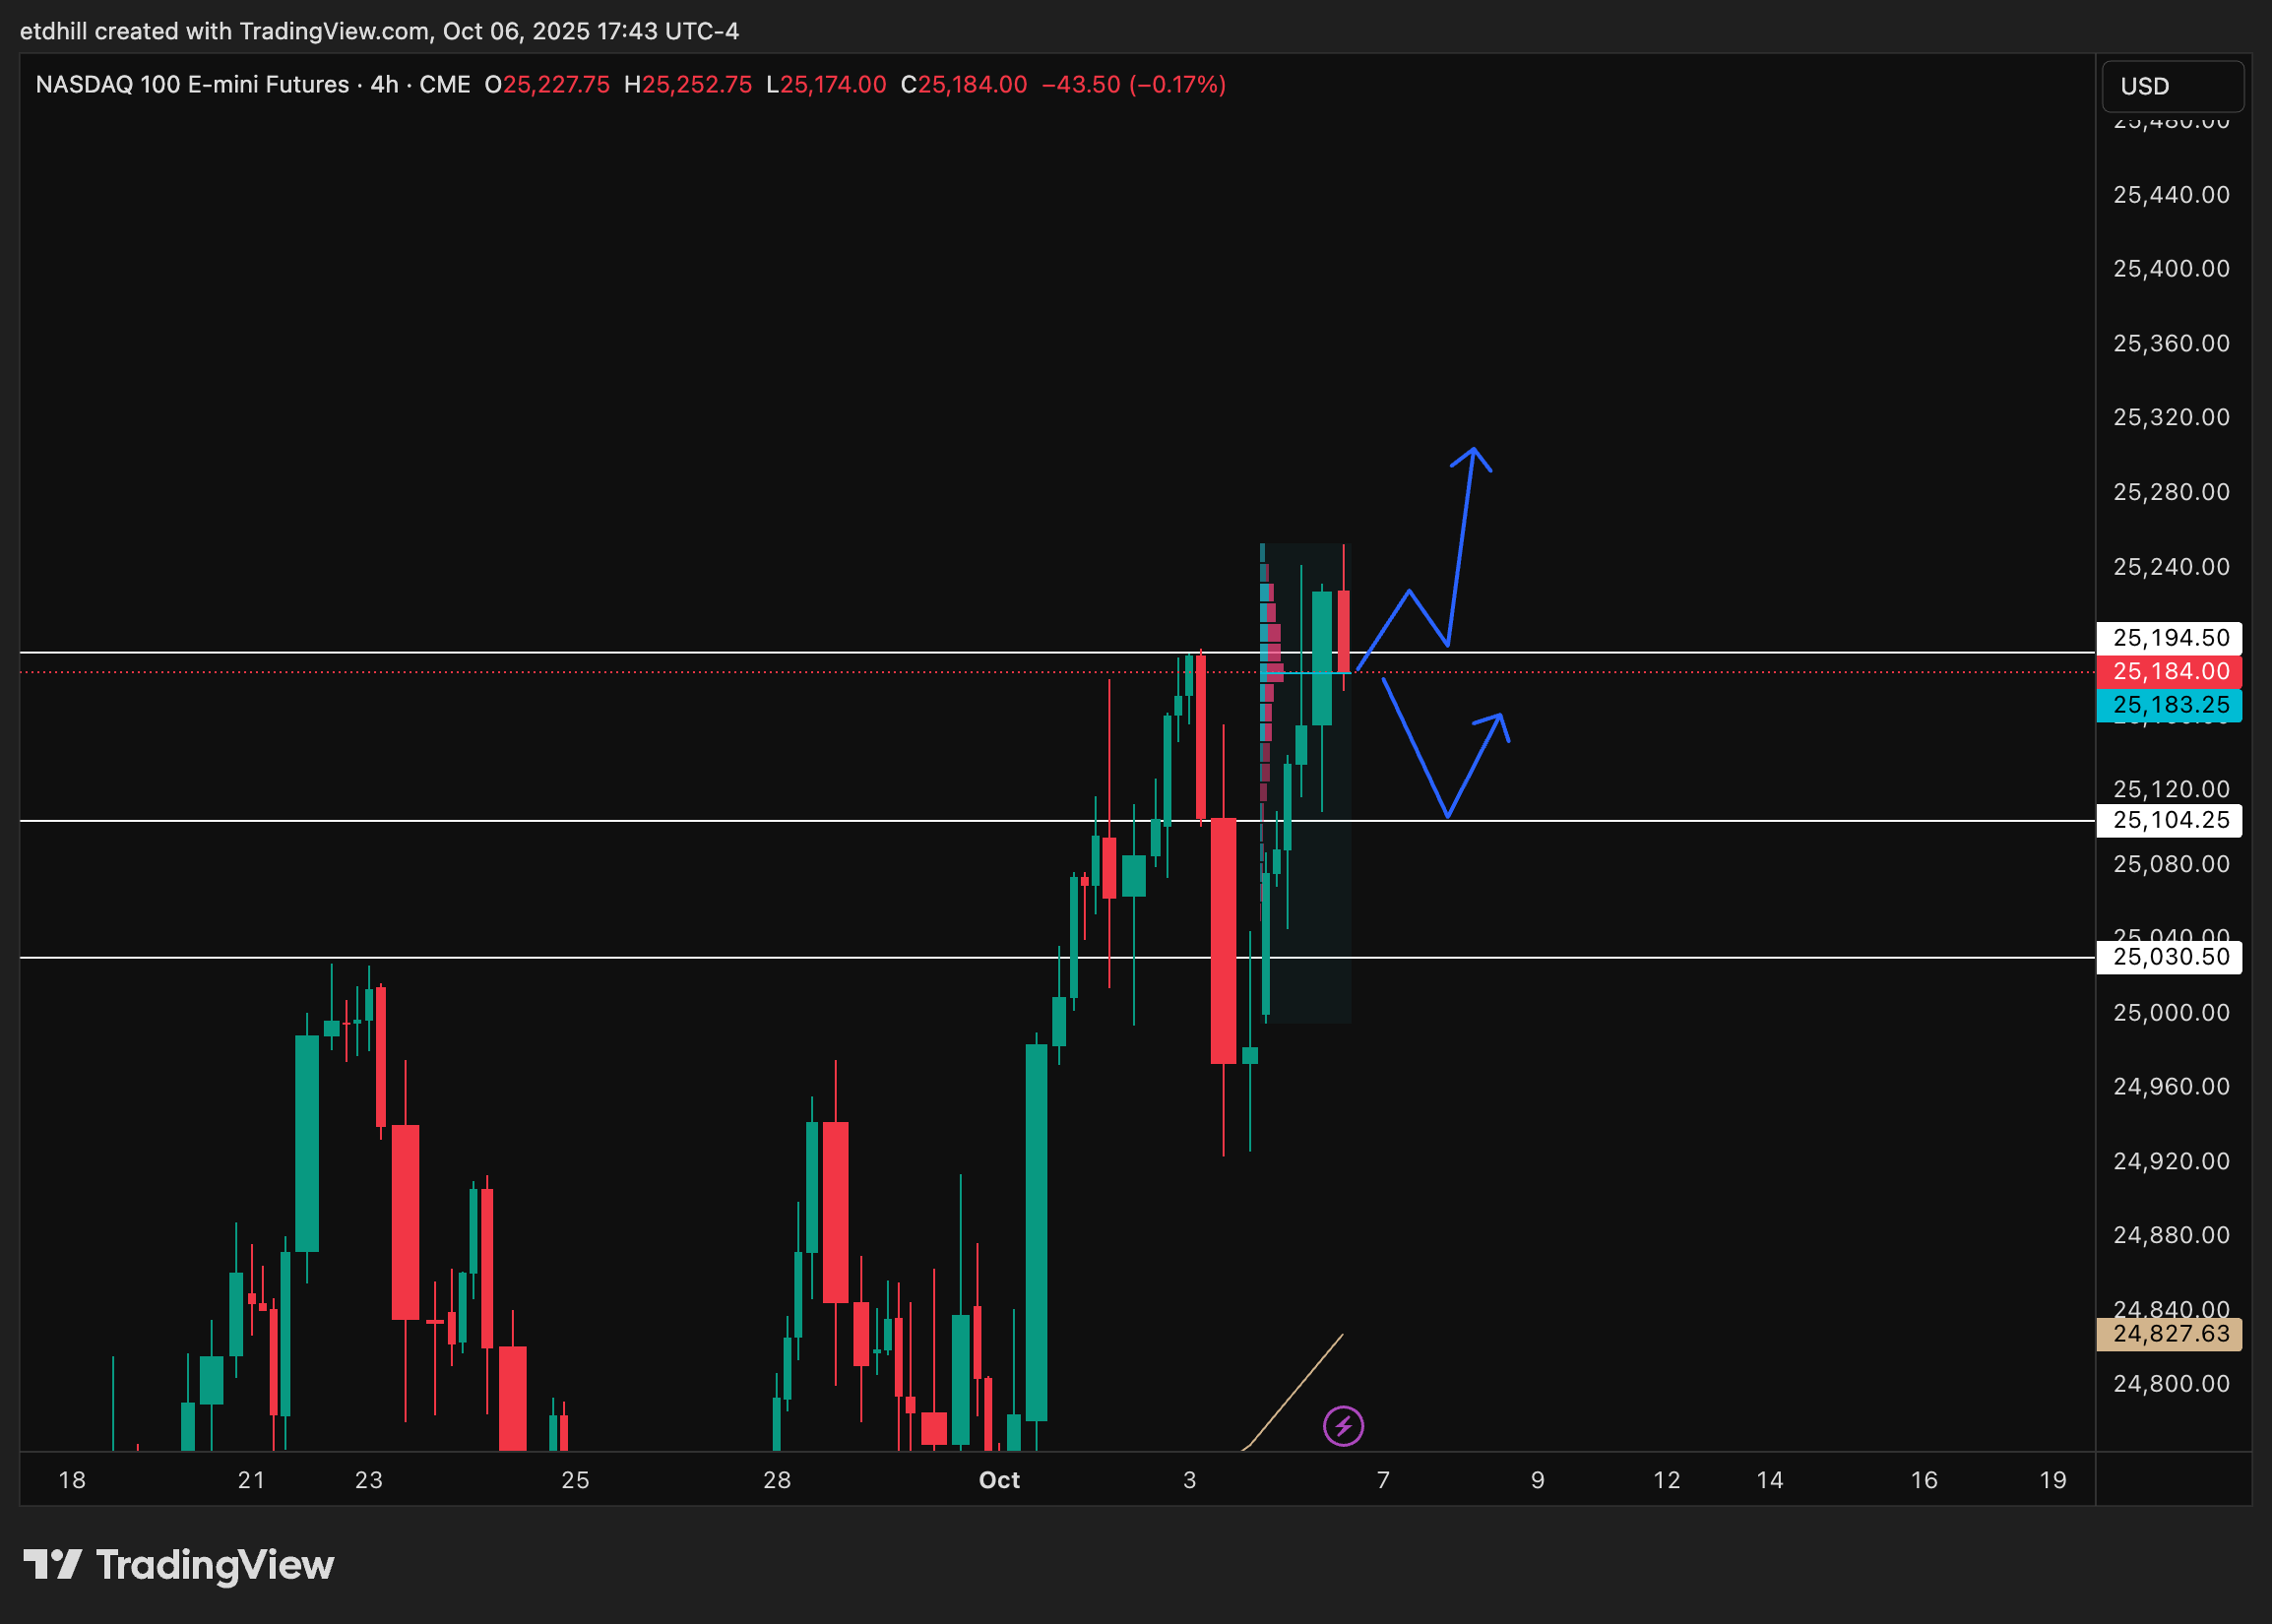This screenshot has height=1624, width=2272.
Task: Click the purple lightning bolt event icon
Action: [1343, 1425]
